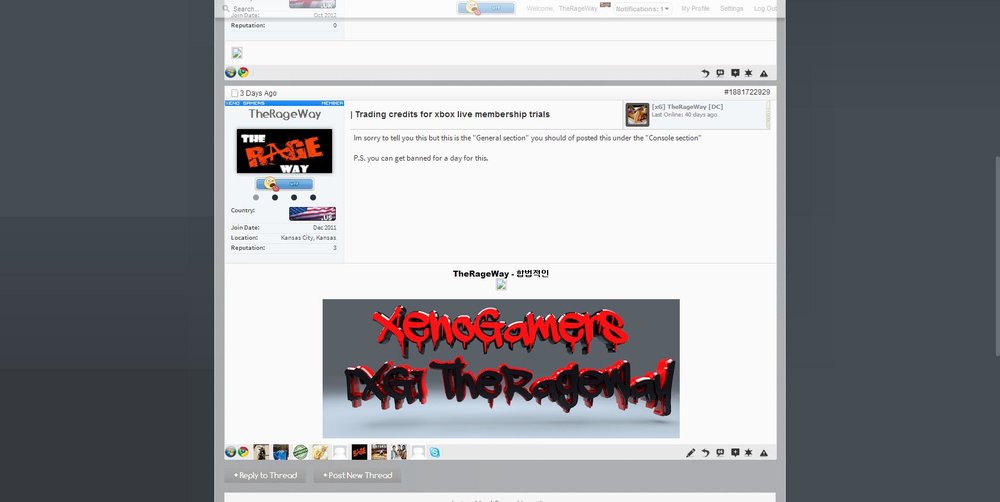Click the small avatar beside [xG] TheRageWay [DC]
The height and width of the screenshot is (502, 1000).
coord(637,115)
